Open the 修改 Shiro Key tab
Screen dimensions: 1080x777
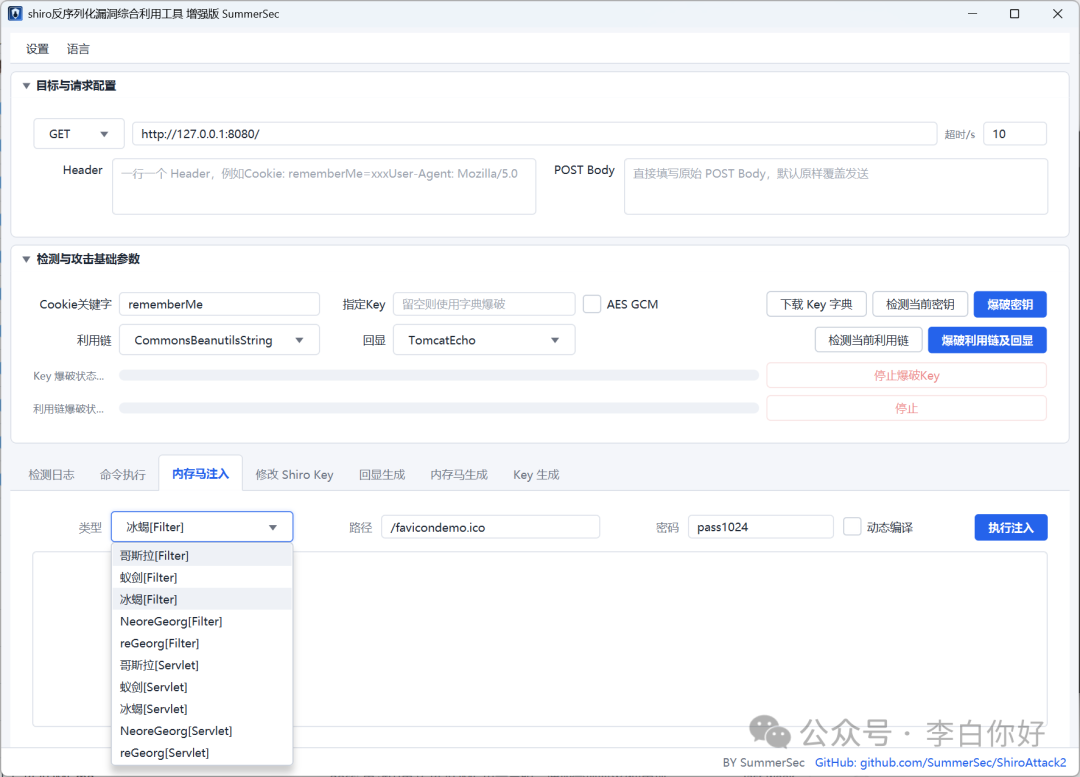point(294,475)
